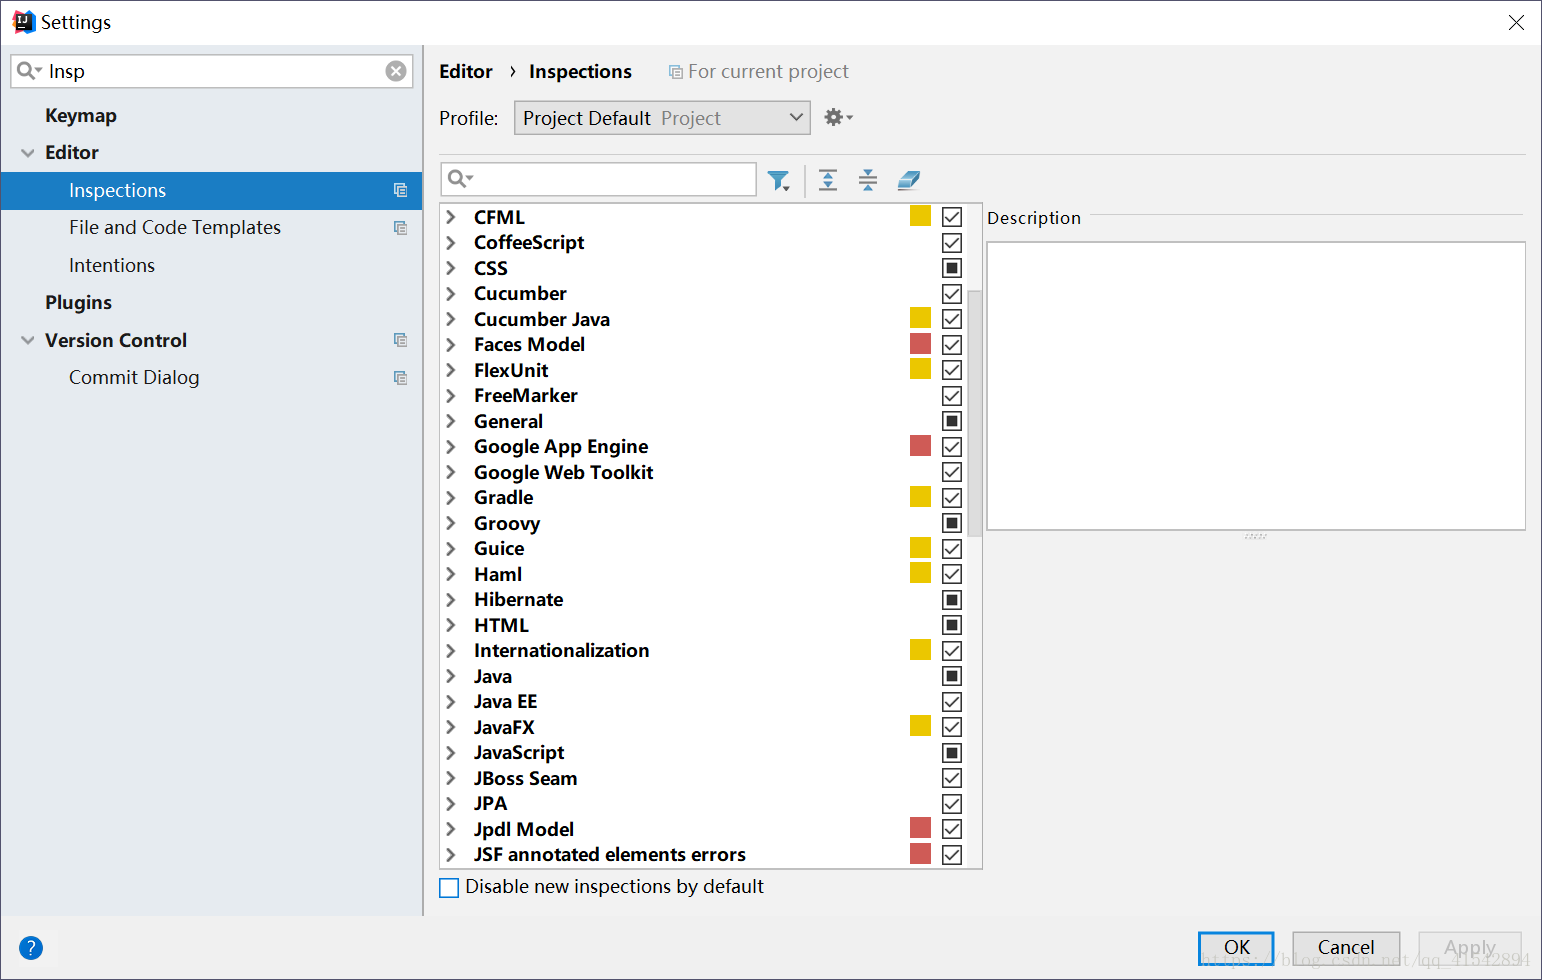Click the magnifier icon in inspections search
The height and width of the screenshot is (980, 1542).
pos(460,179)
